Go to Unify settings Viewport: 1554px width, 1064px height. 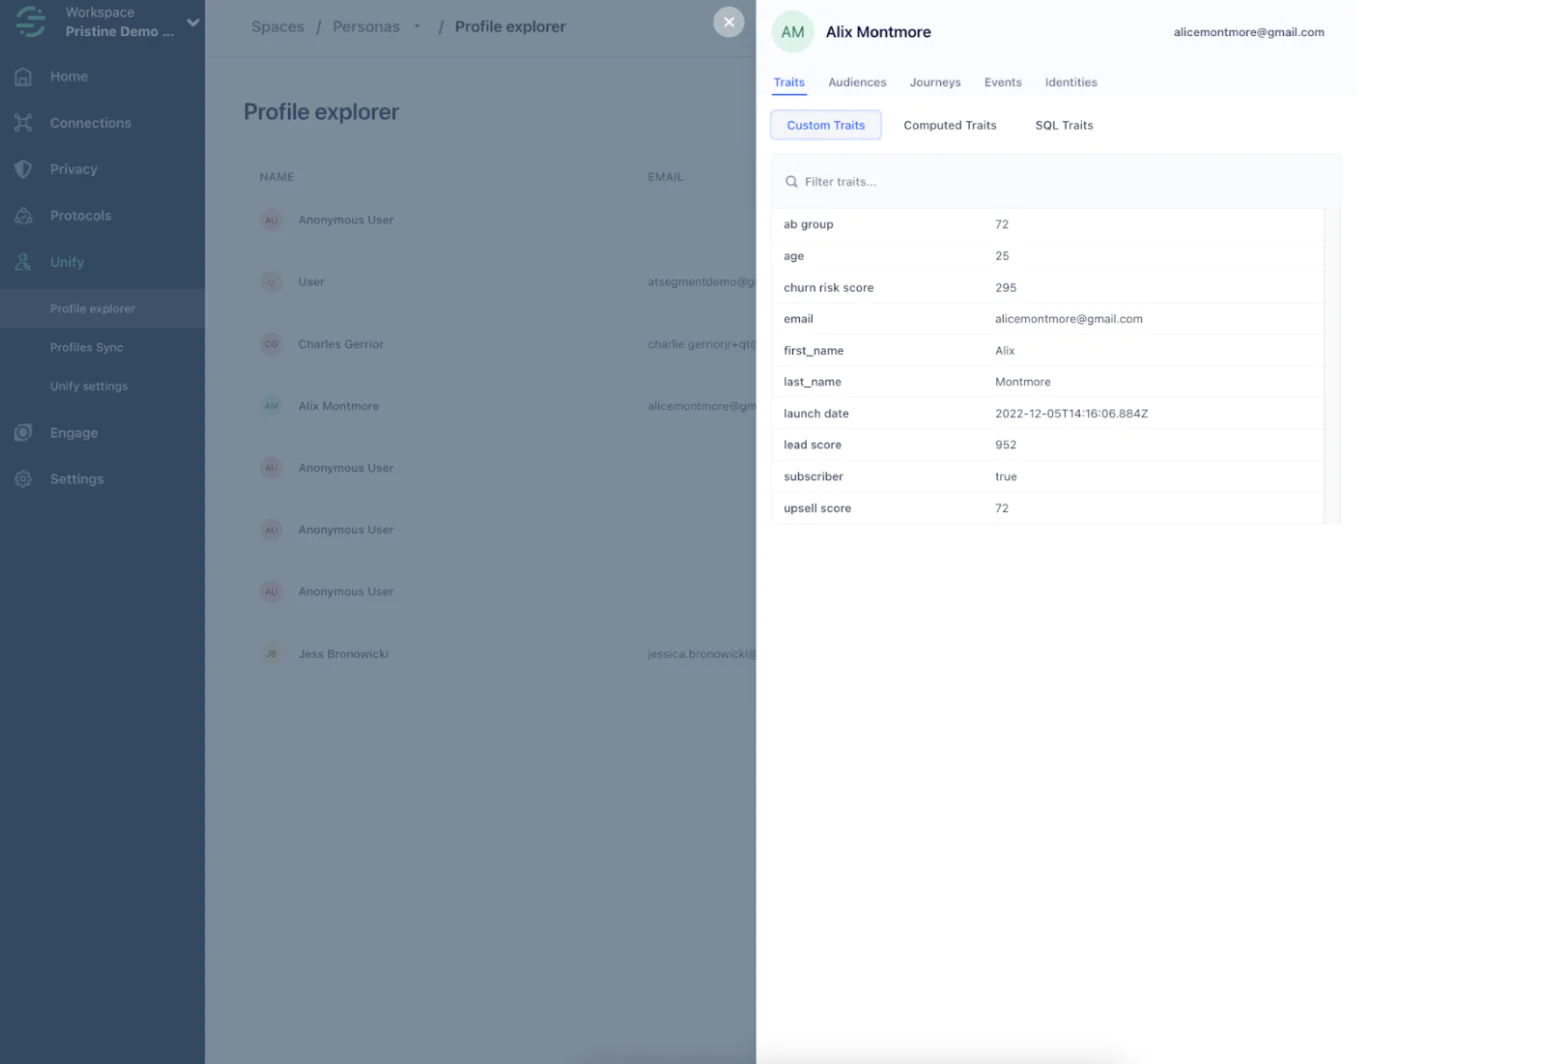89,386
